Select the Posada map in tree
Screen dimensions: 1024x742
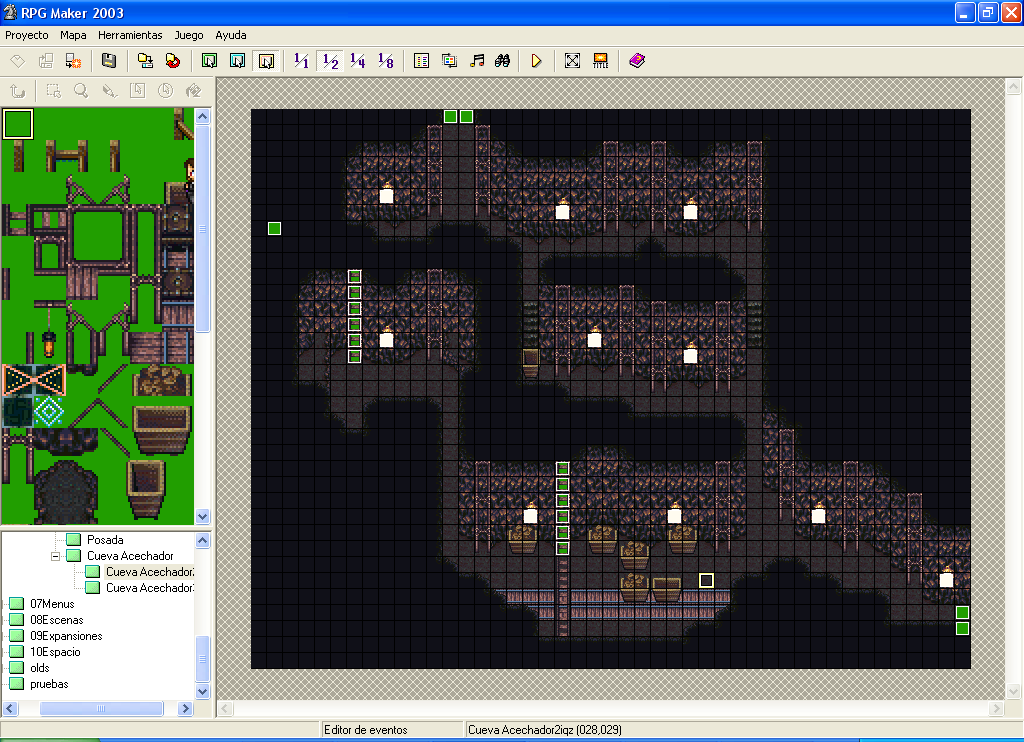pyautogui.click(x=104, y=540)
